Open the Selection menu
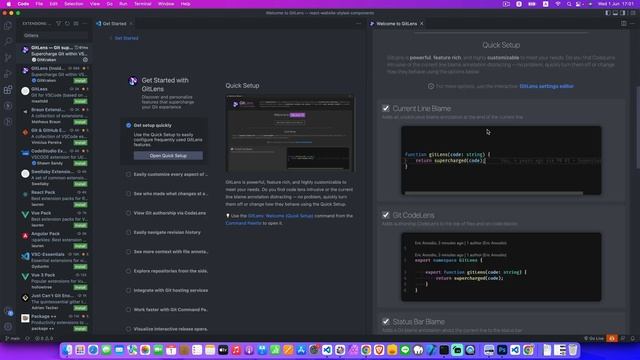 coord(74,4)
